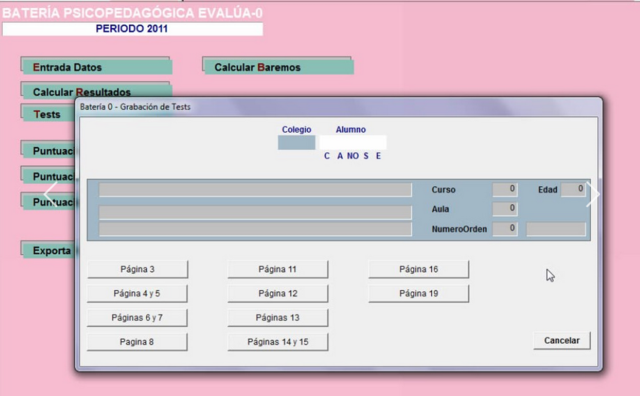Click the C A NO S E label
The image size is (640, 396).
point(353,156)
